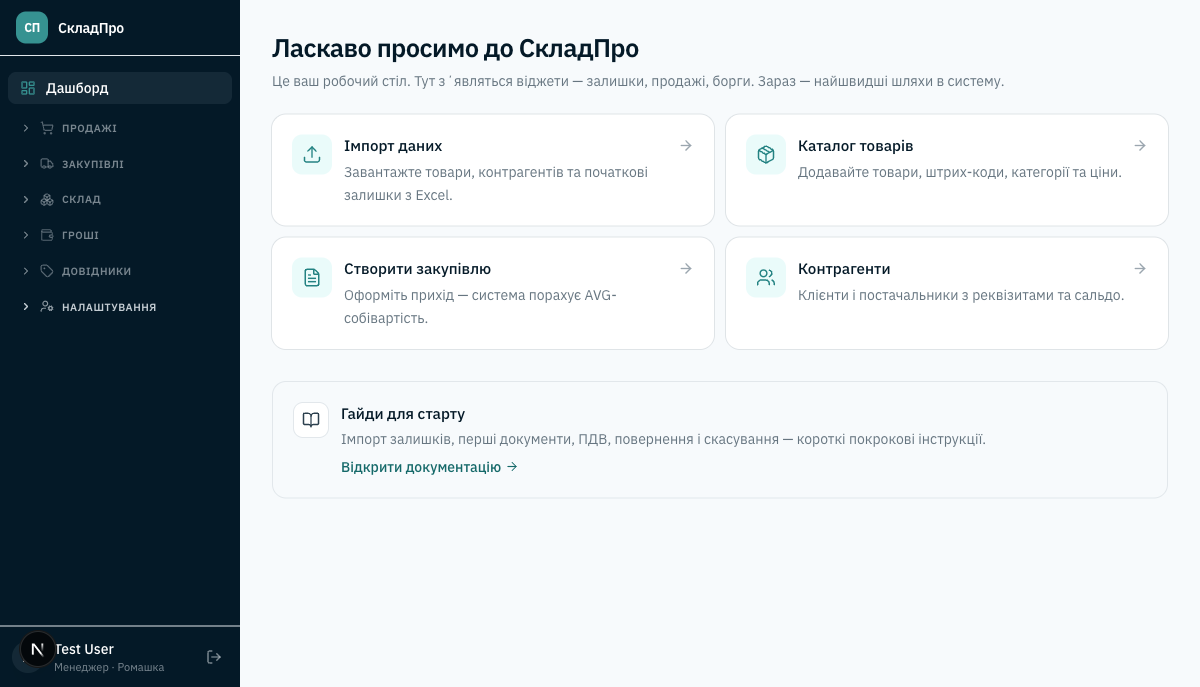The image size is (1200, 687).
Task: Select Довідники in the sidebar
Action: pos(97,271)
